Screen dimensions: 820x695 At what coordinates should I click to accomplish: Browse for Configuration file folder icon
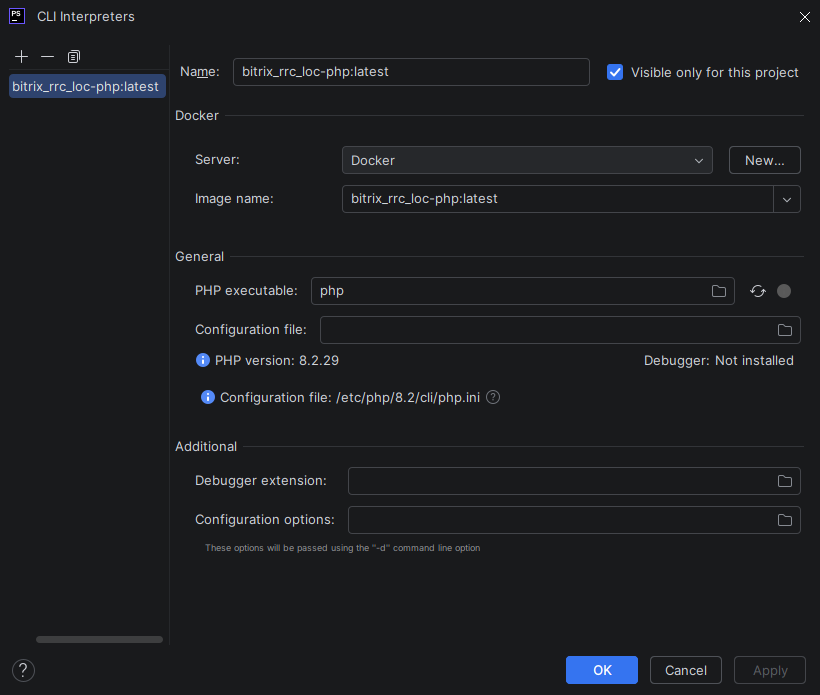tap(785, 330)
